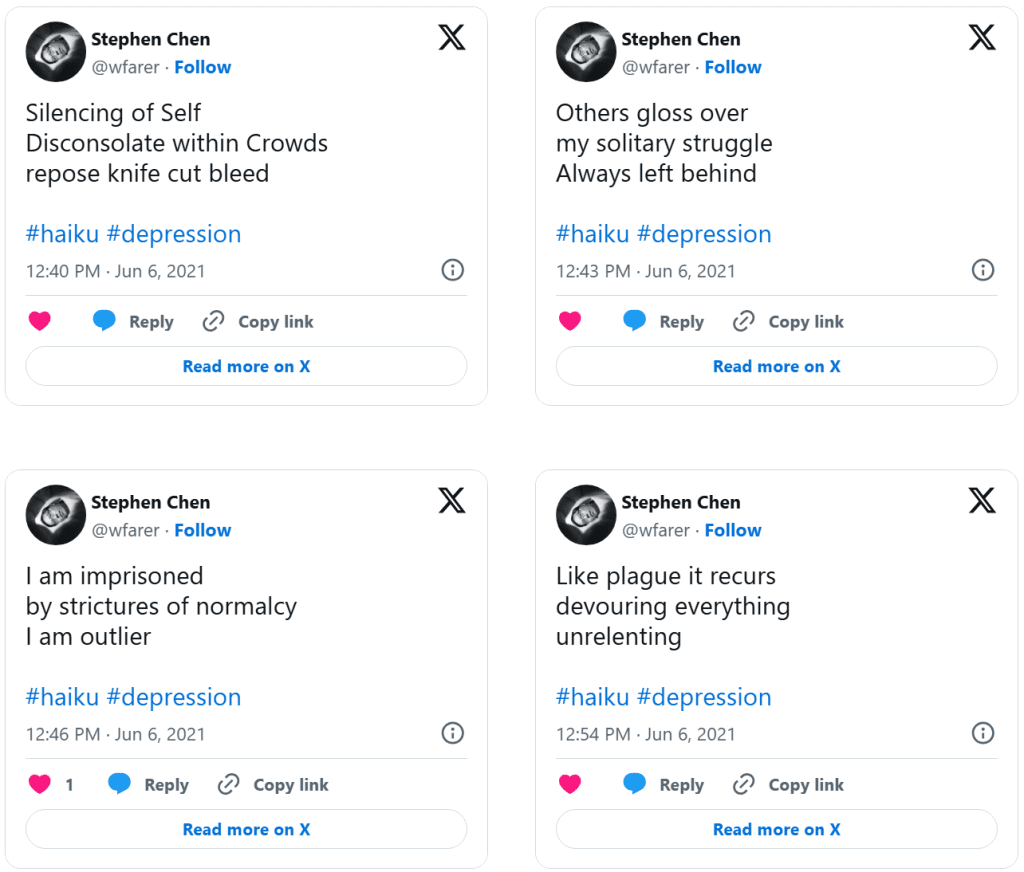Click the X logo on 'I am imprisoned' tweet
Viewport: 1024px width, 872px height.
pyautogui.click(x=452, y=501)
